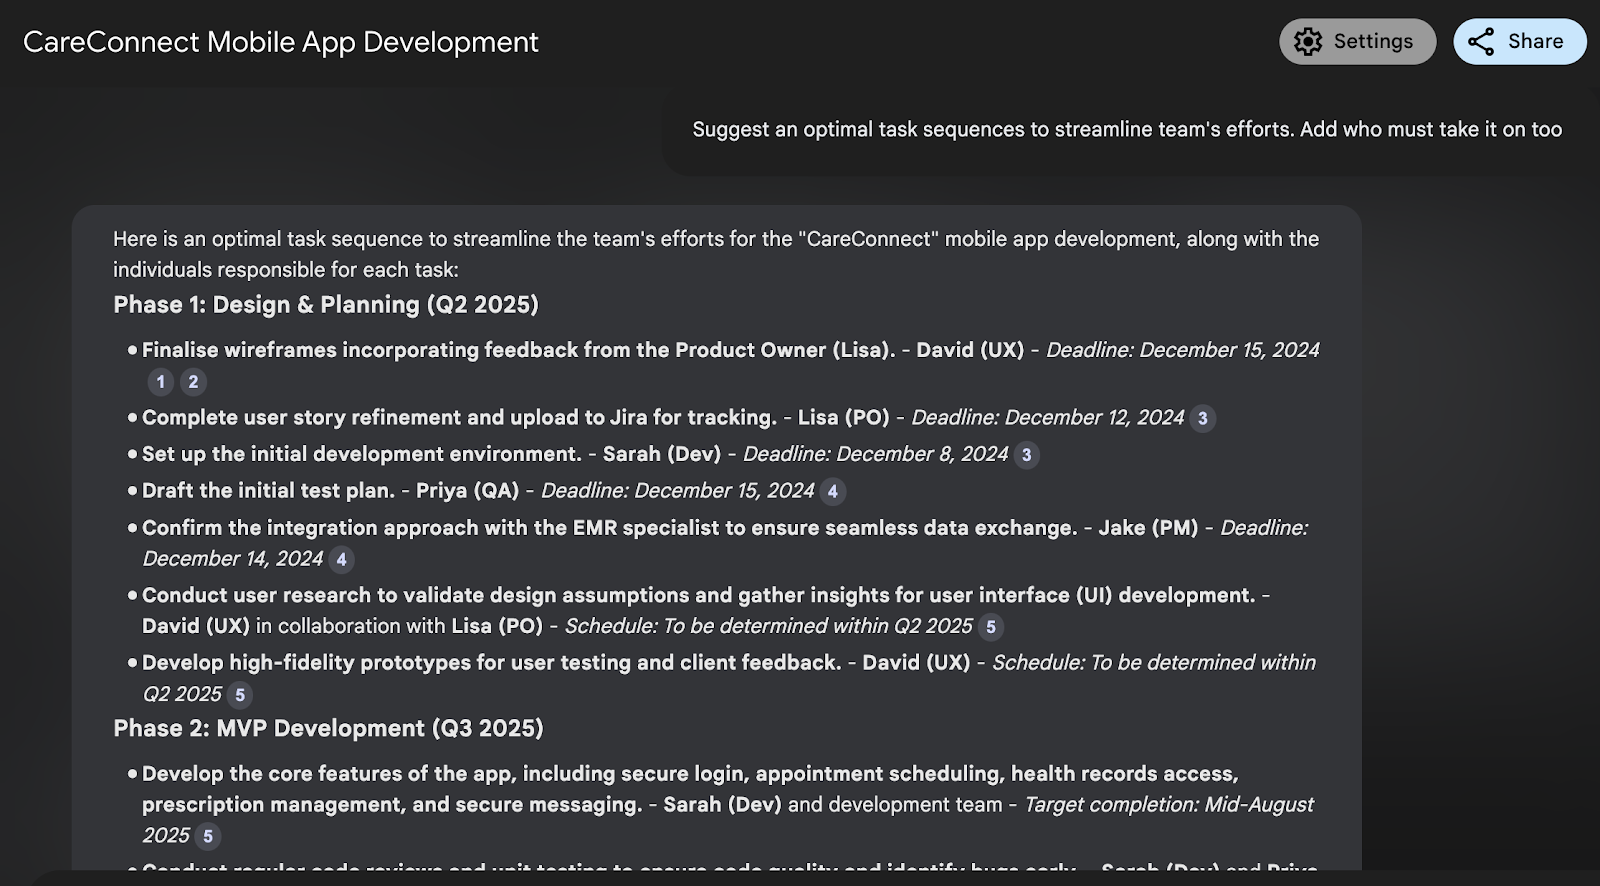Click the Share icon
Viewport: 1600px width, 886px height.
click(x=1481, y=41)
